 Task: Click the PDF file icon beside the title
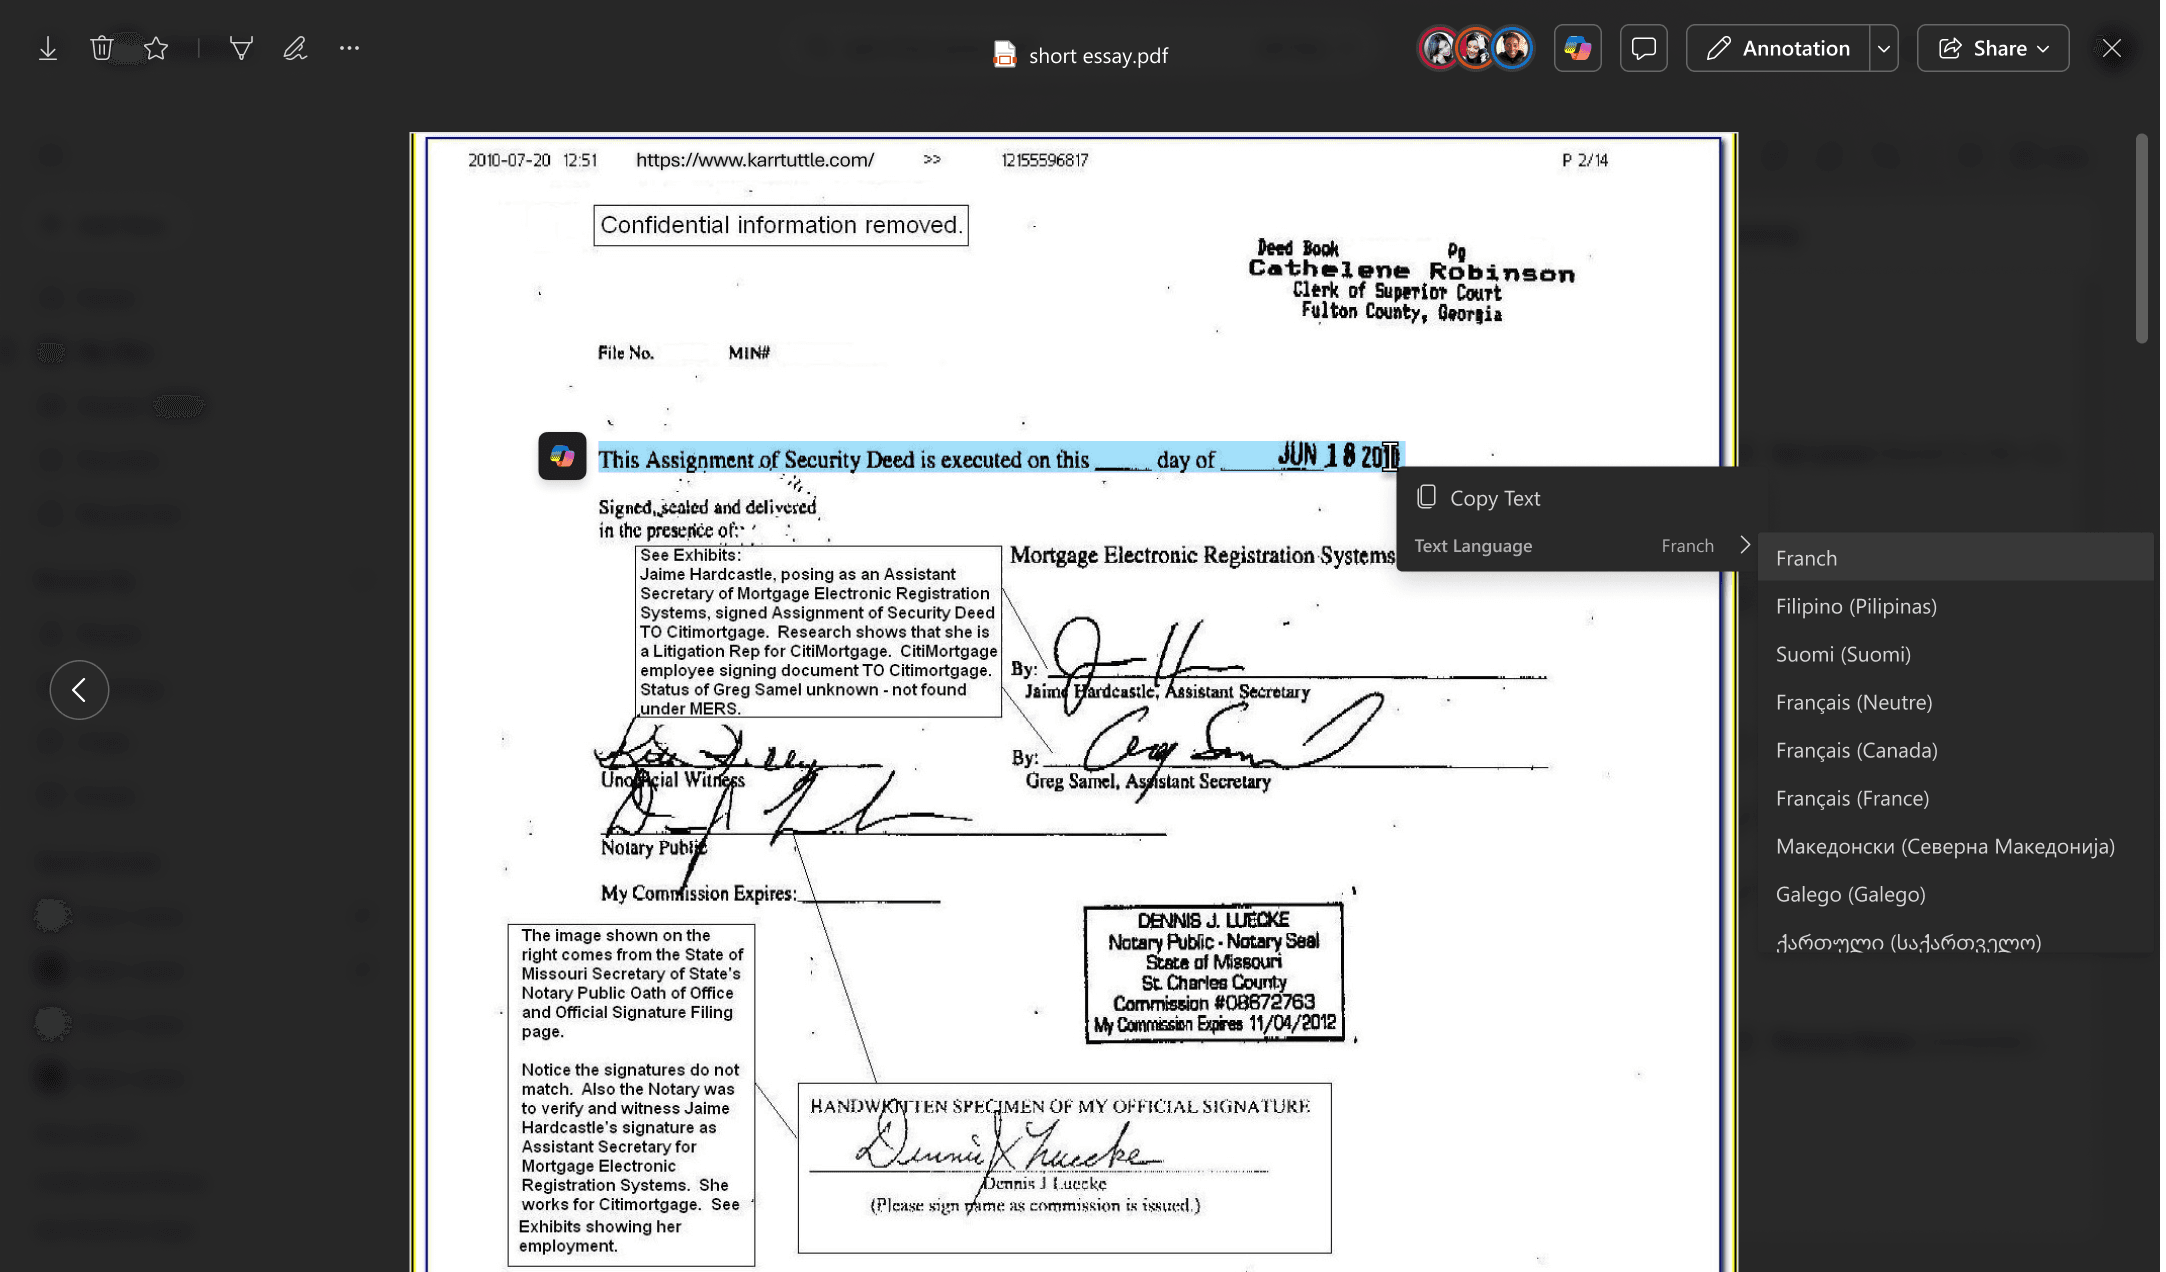(1005, 54)
